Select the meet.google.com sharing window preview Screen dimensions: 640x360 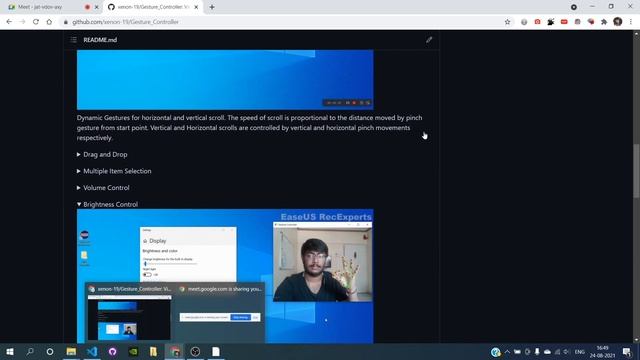coord(220,317)
